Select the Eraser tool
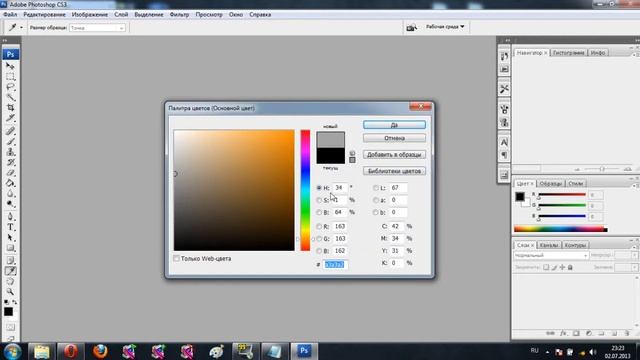 tap(10, 173)
